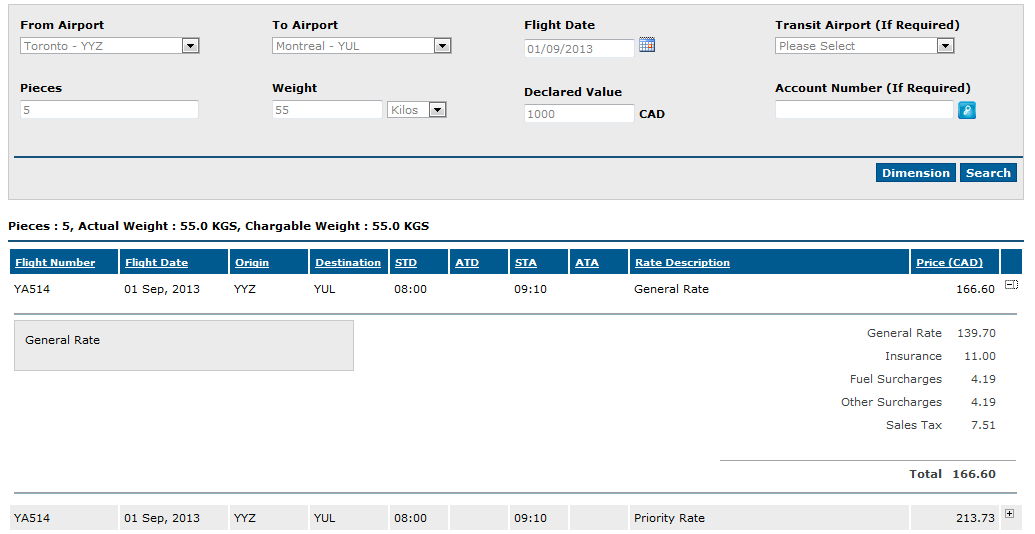Click the Account Number text field

coord(864,110)
